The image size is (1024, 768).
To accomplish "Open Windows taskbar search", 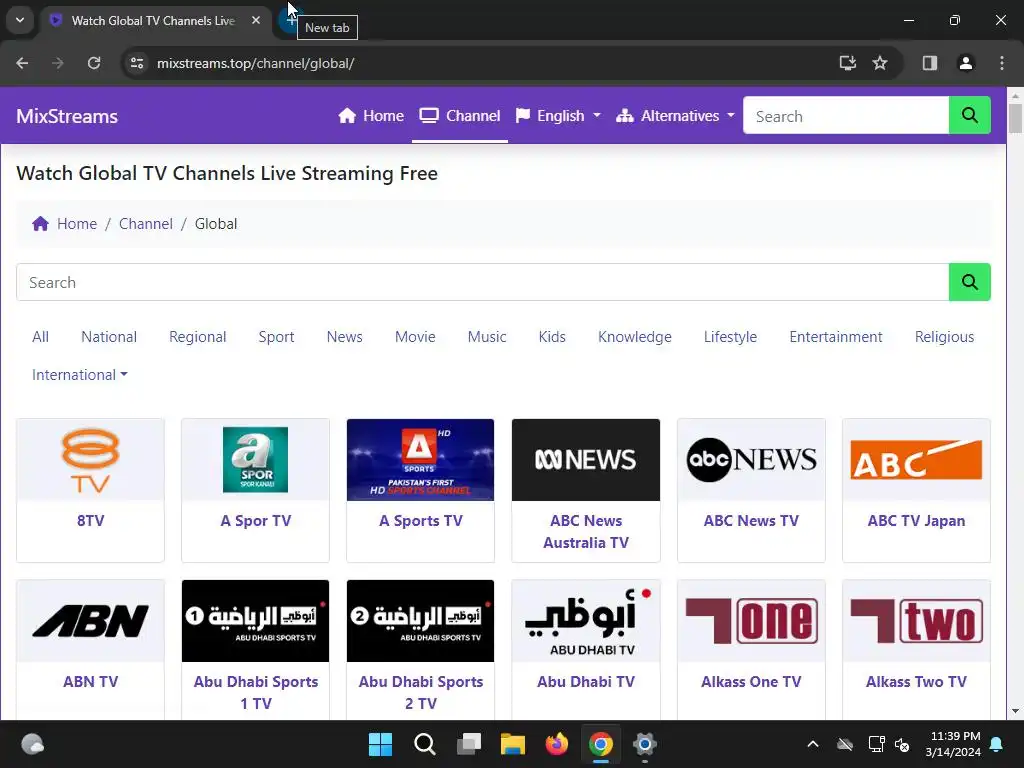I will [425, 744].
